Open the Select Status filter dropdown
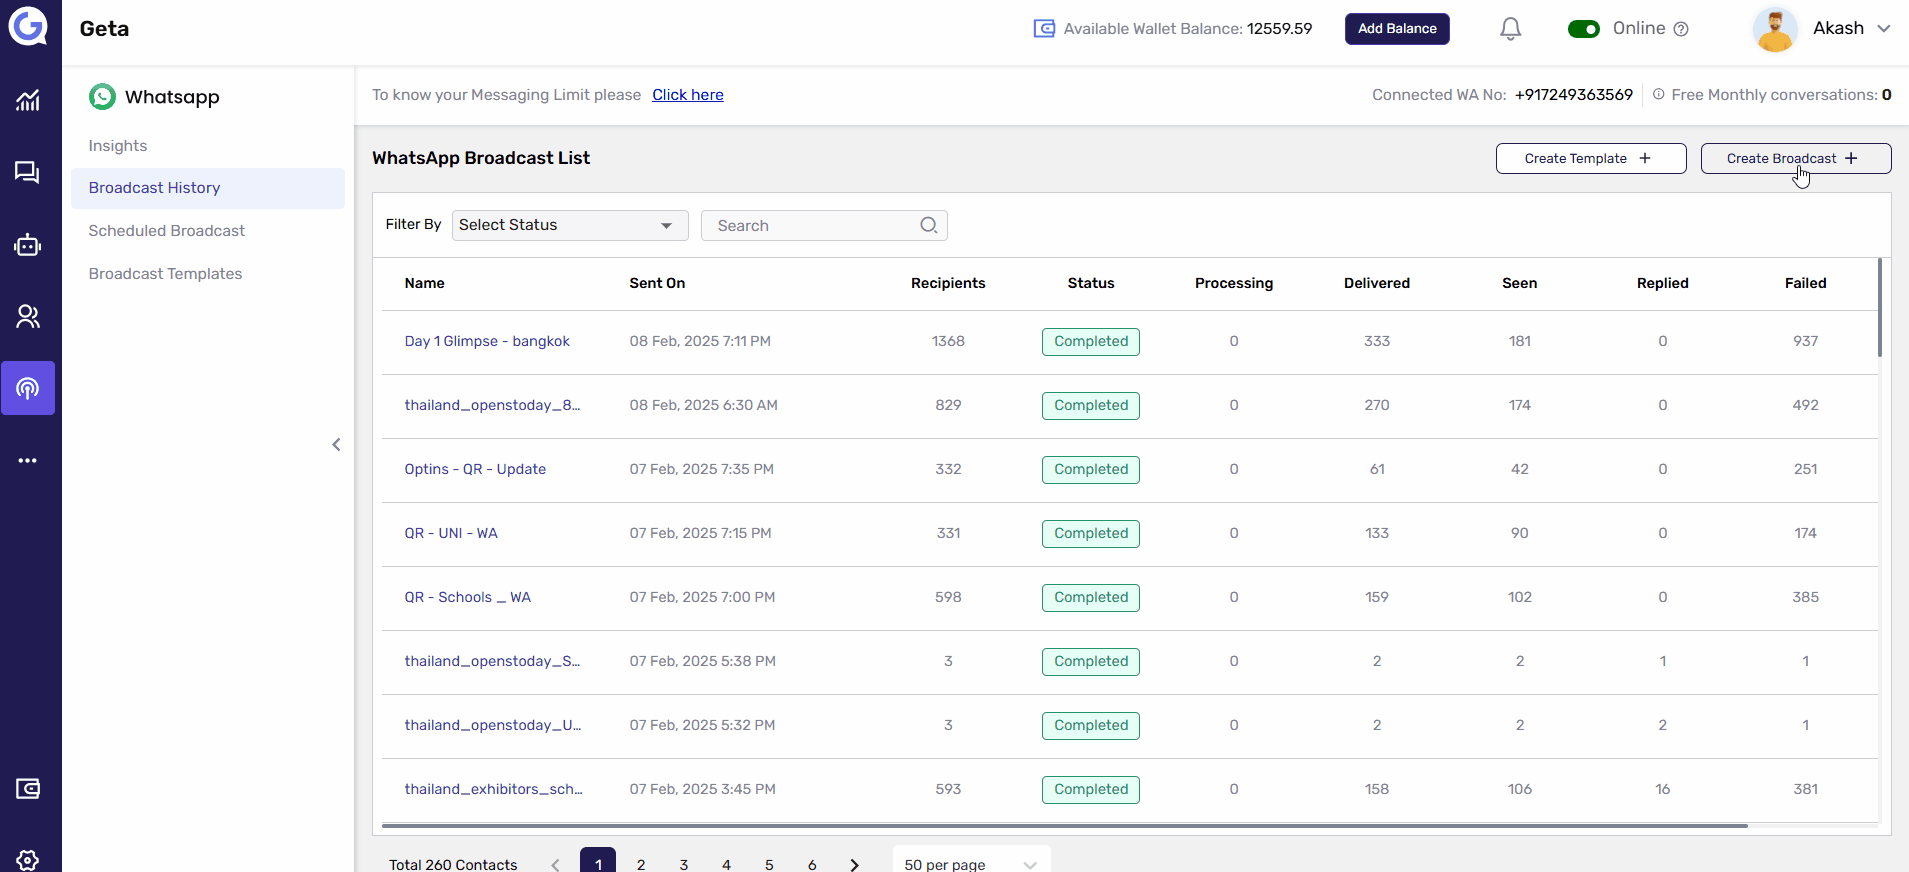This screenshot has height=872, width=1909. 569,225
